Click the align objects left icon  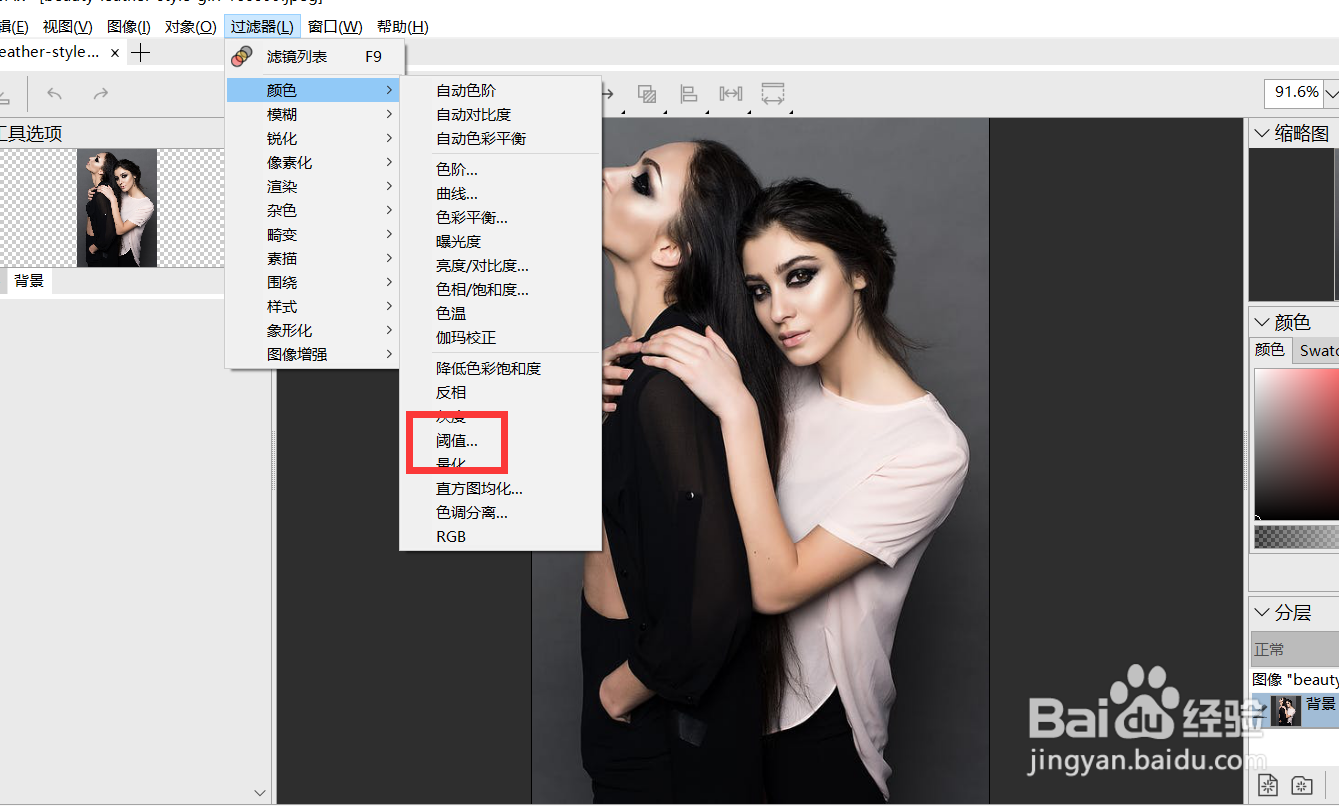689,94
